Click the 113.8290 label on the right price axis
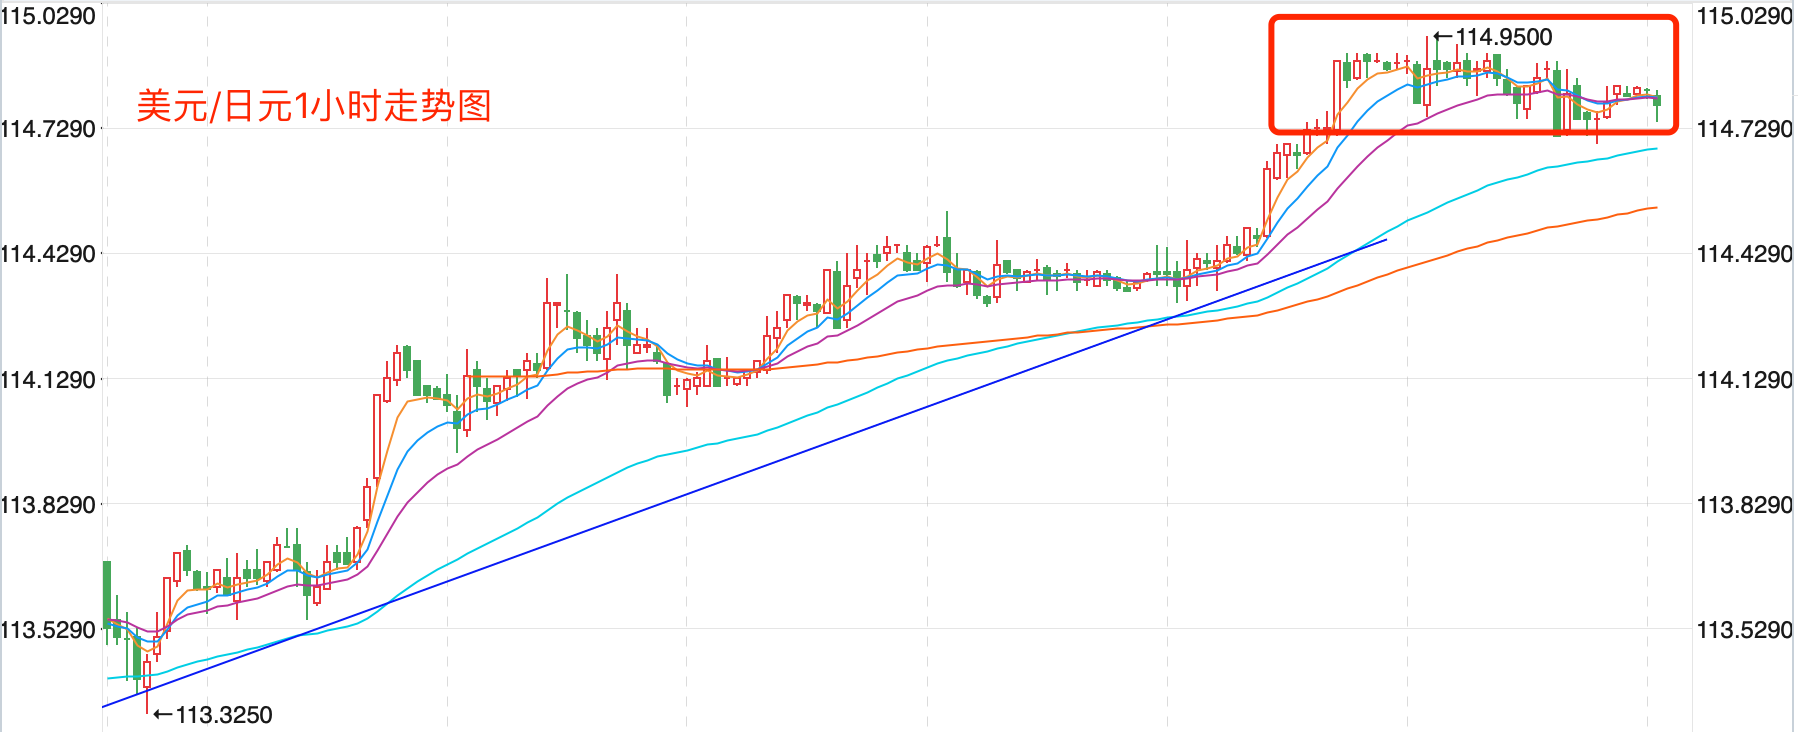The image size is (1798, 732). tap(1745, 505)
